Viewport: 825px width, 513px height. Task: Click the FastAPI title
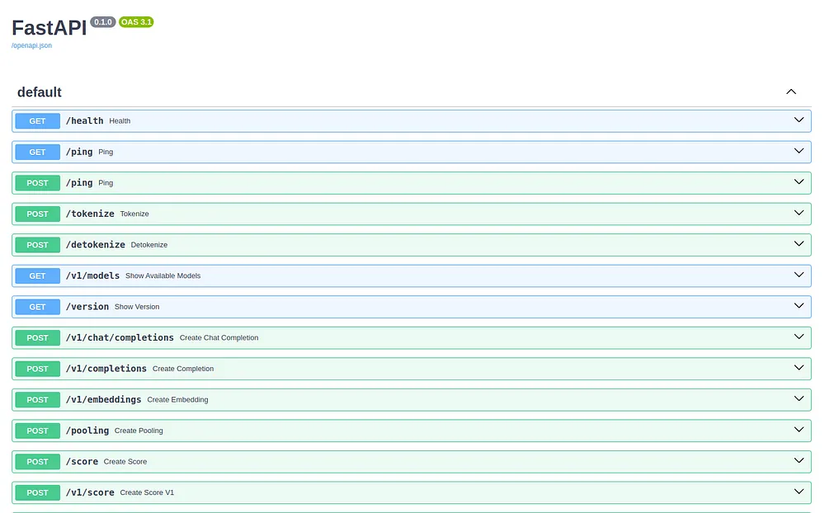[x=49, y=28]
